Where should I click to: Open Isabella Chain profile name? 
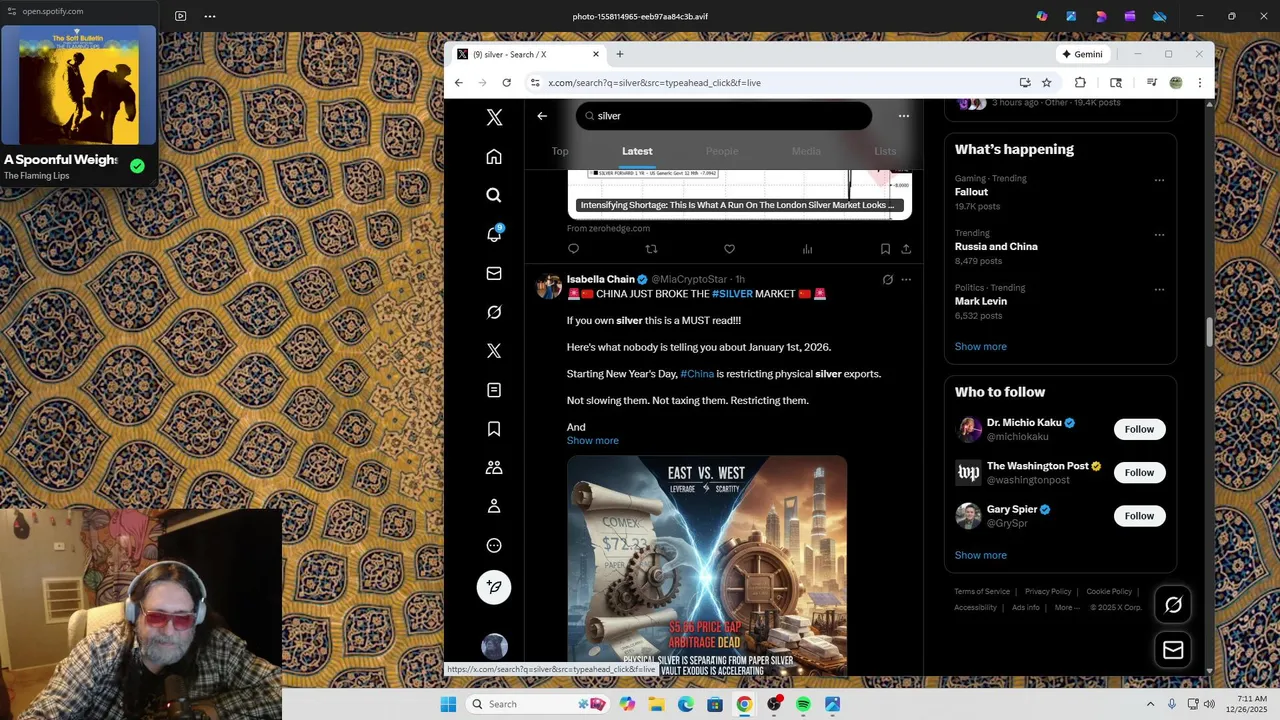600,279
